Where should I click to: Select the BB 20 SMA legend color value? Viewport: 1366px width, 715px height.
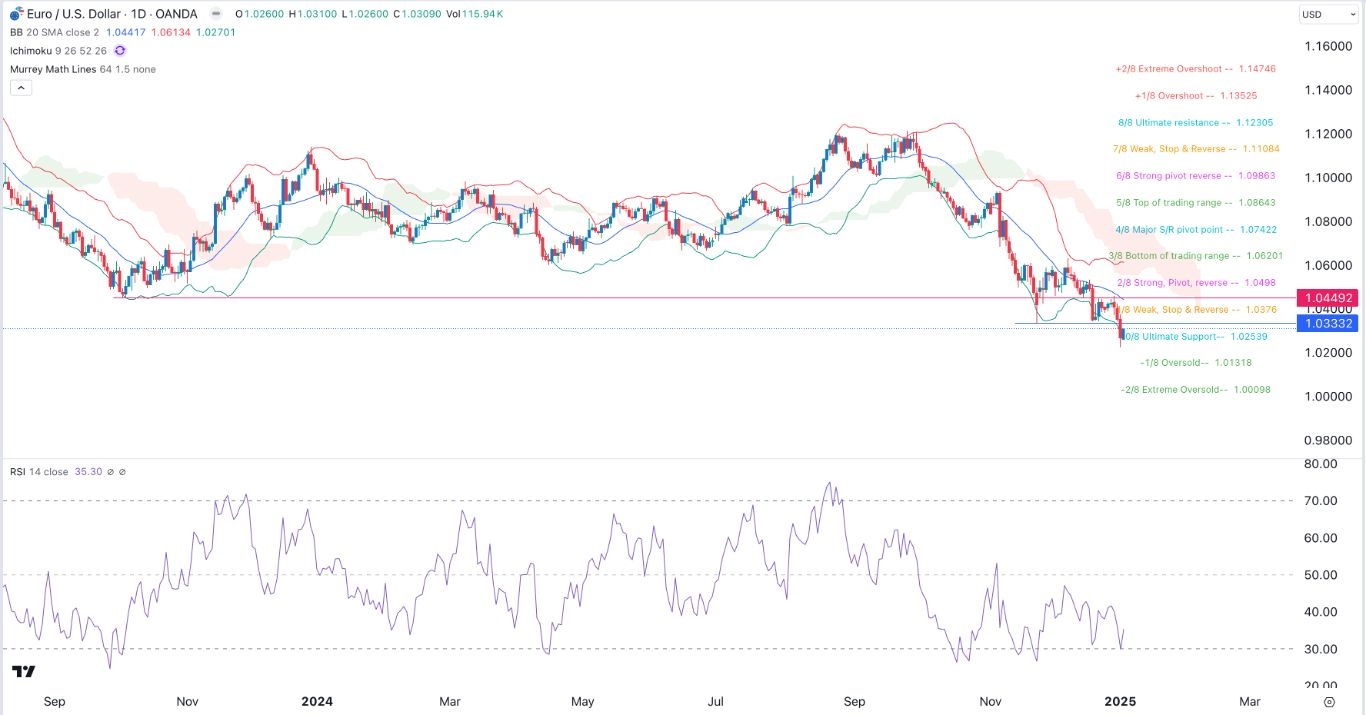click(x=125, y=32)
